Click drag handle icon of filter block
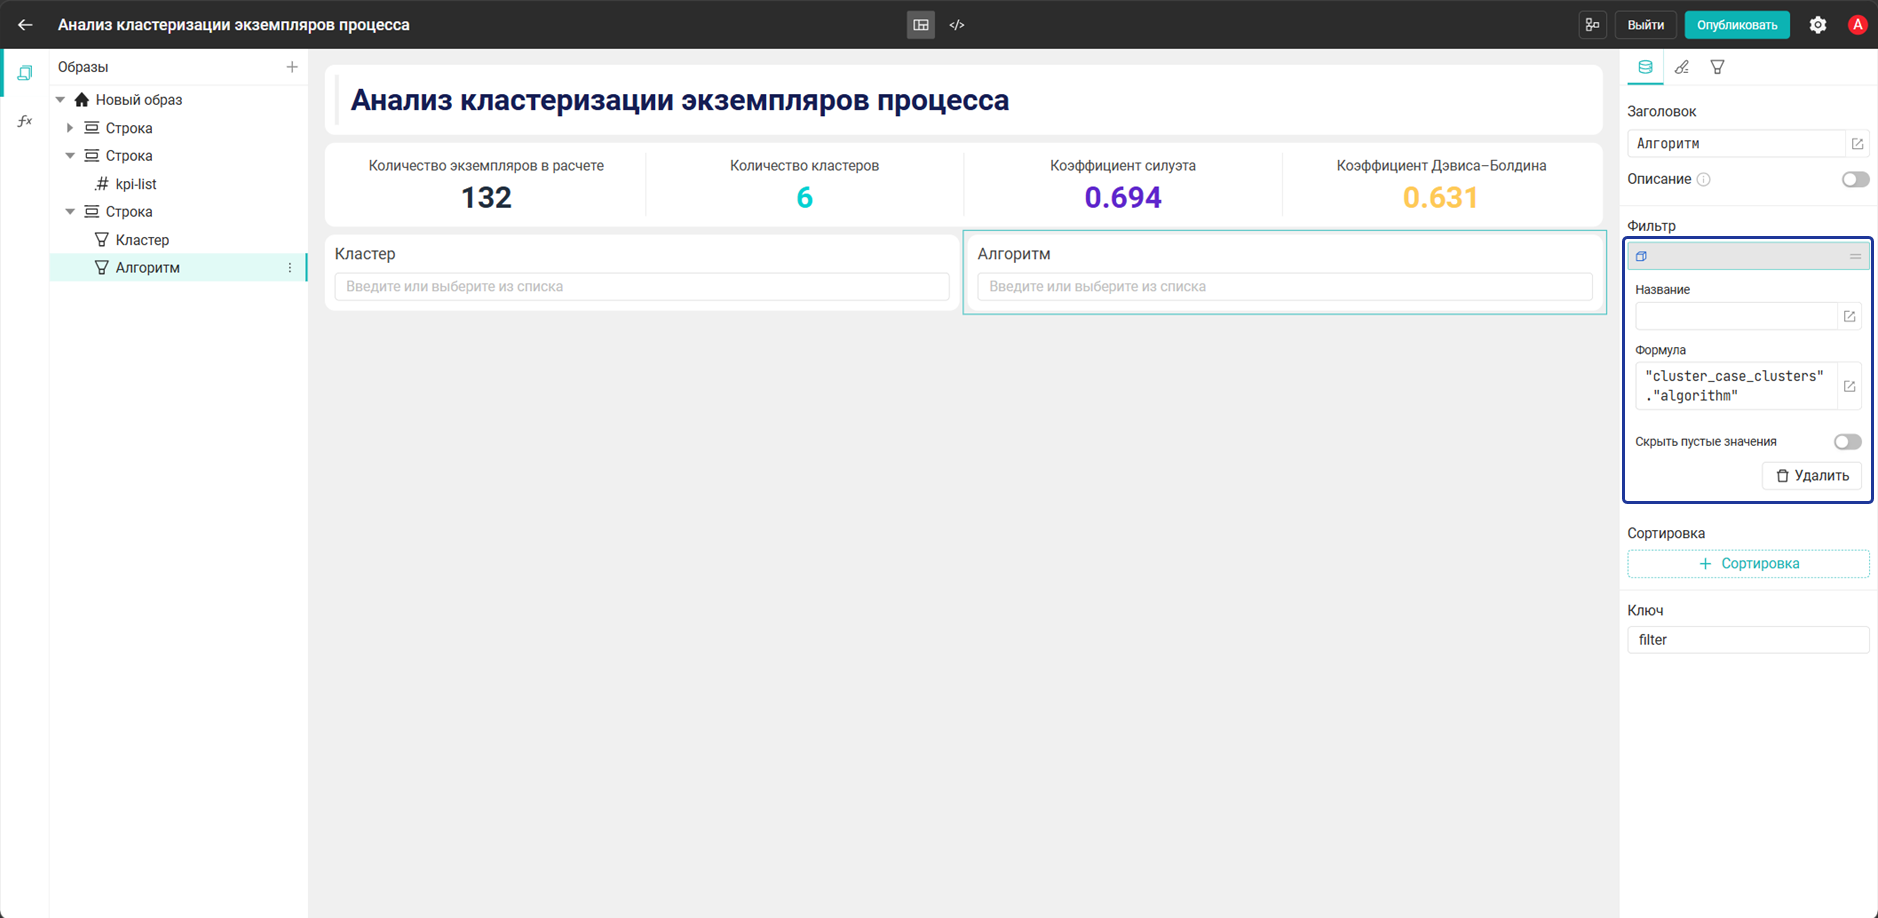The width and height of the screenshot is (1878, 918). [1855, 257]
